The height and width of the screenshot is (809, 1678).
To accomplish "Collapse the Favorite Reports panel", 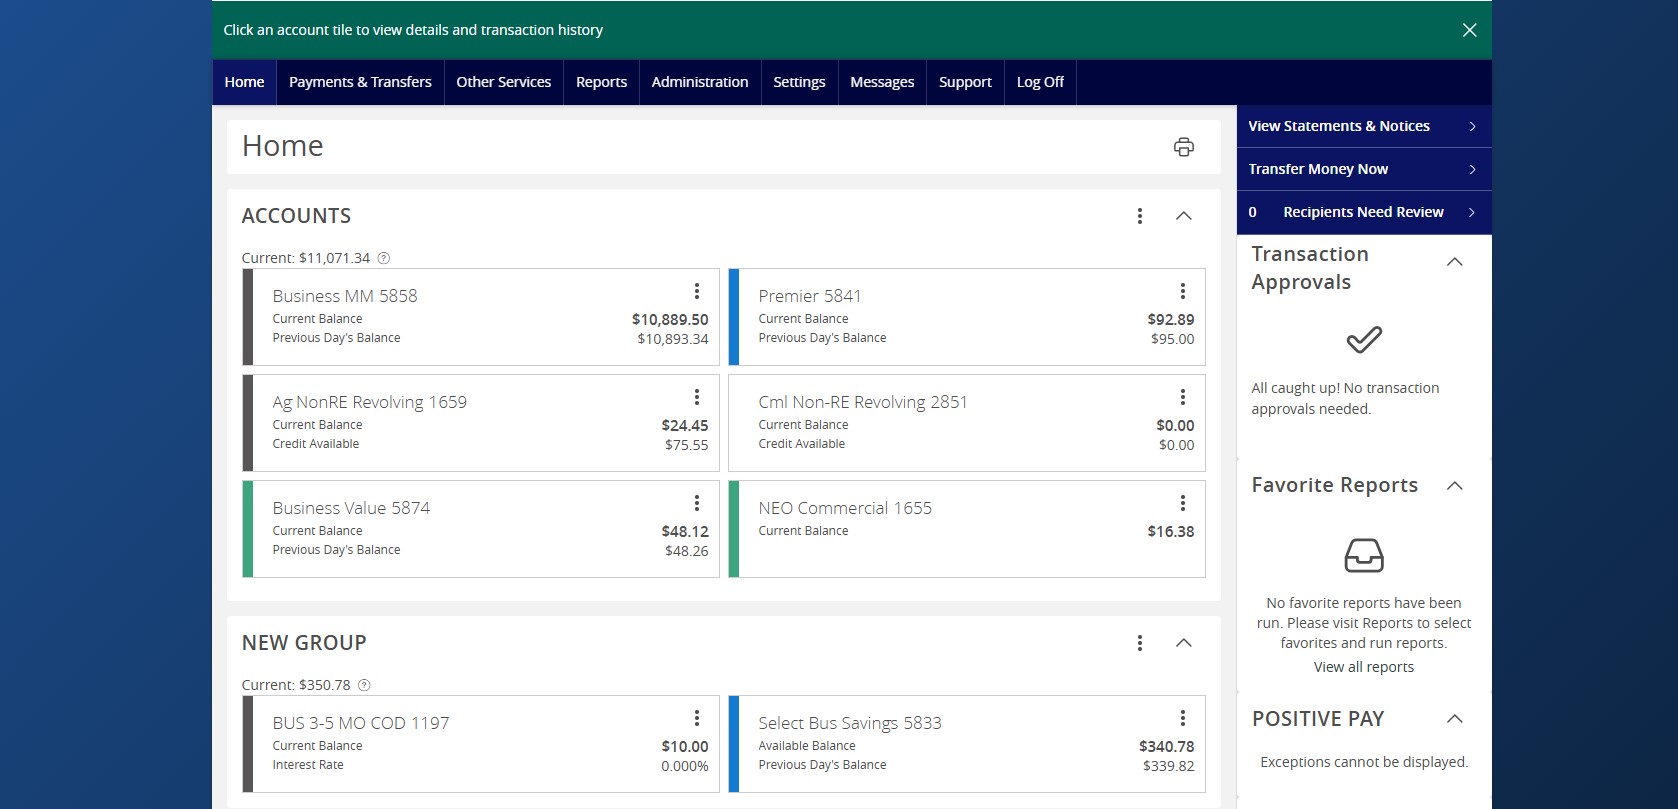I will (x=1455, y=486).
